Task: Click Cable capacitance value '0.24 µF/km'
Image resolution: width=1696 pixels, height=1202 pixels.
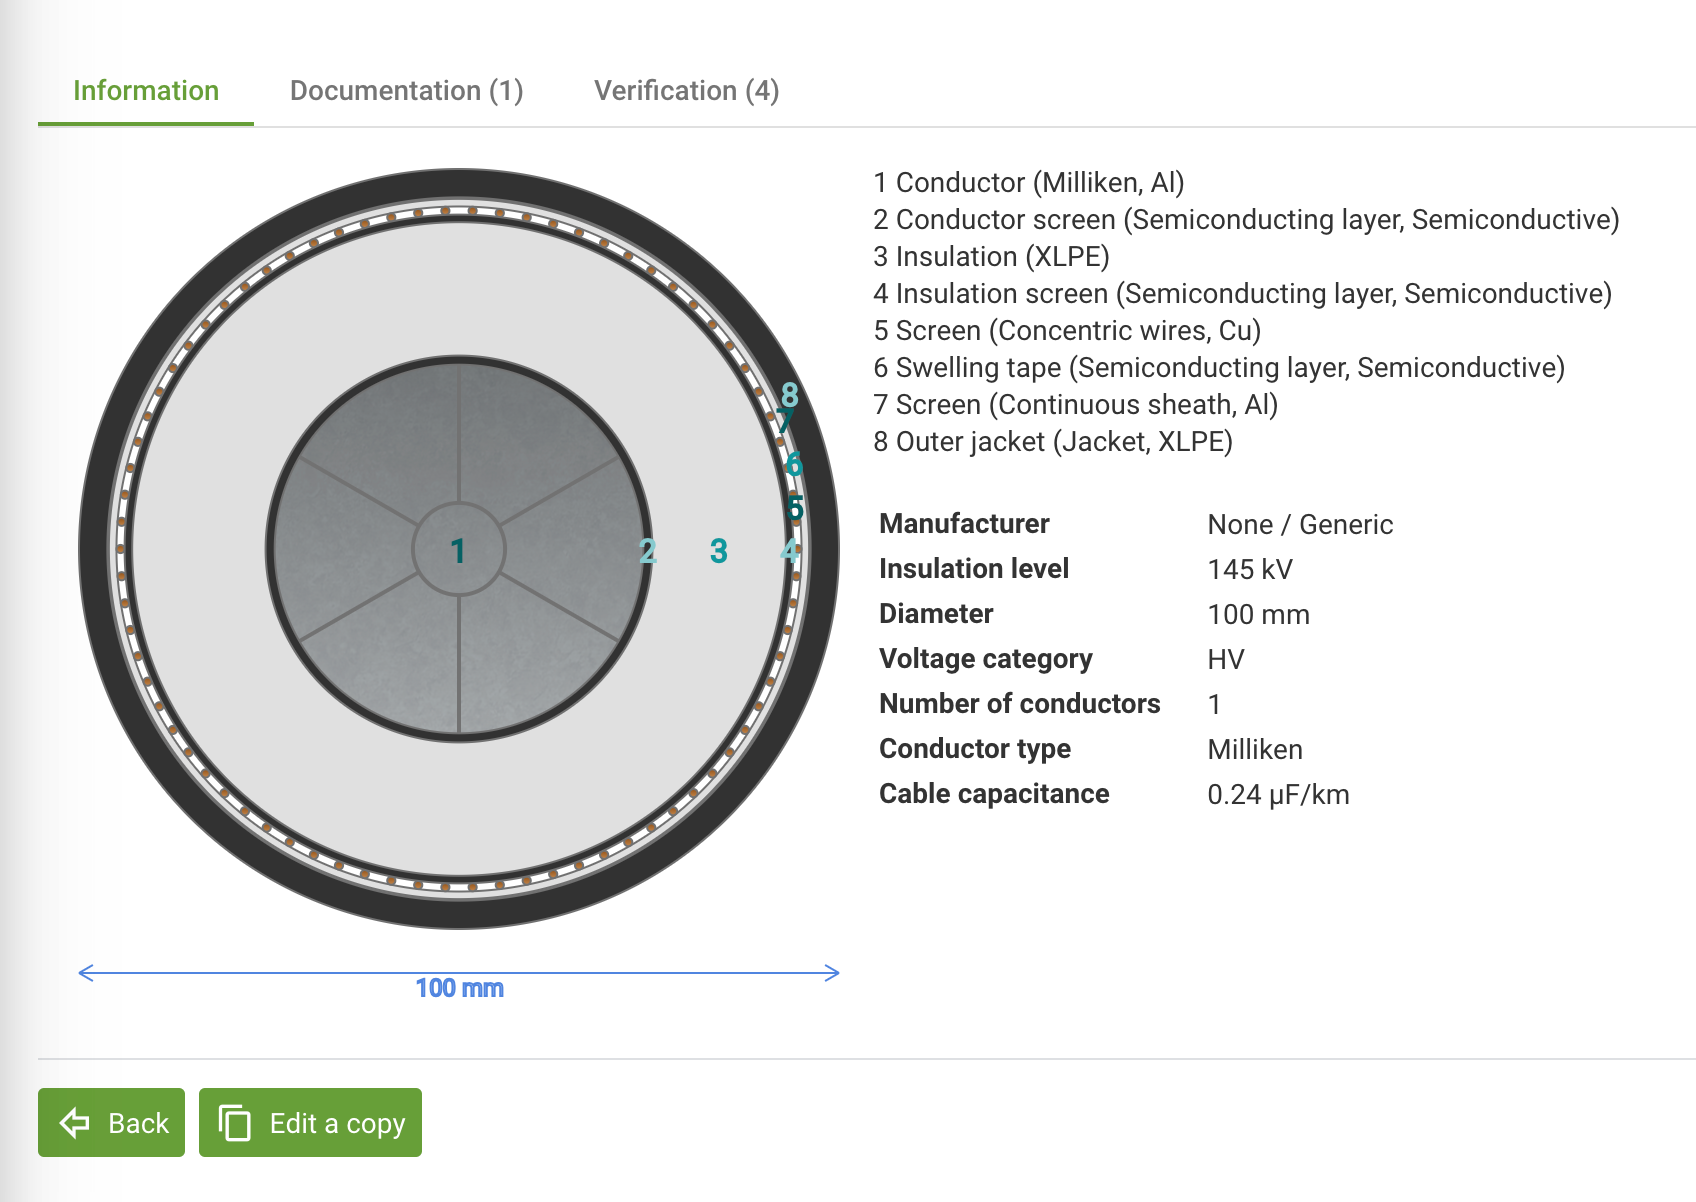Action: [1278, 794]
